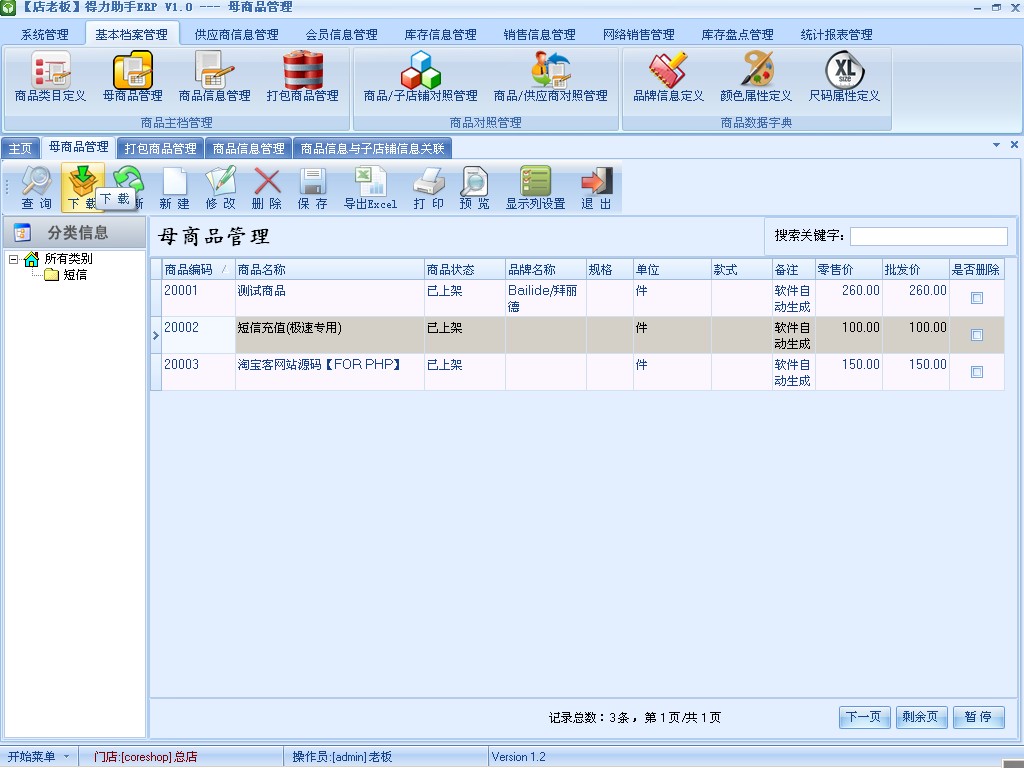Click the 下一页 button
1024x768 pixels.
[864, 717]
